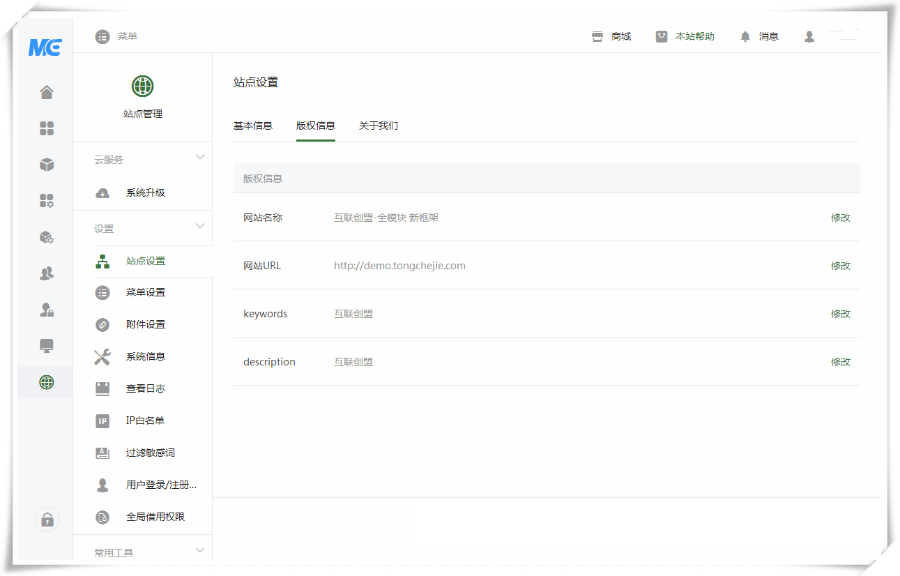Viewport: 900px width, 576px height.
Task: Select the globe site management sidebar icon
Action: coord(46,382)
